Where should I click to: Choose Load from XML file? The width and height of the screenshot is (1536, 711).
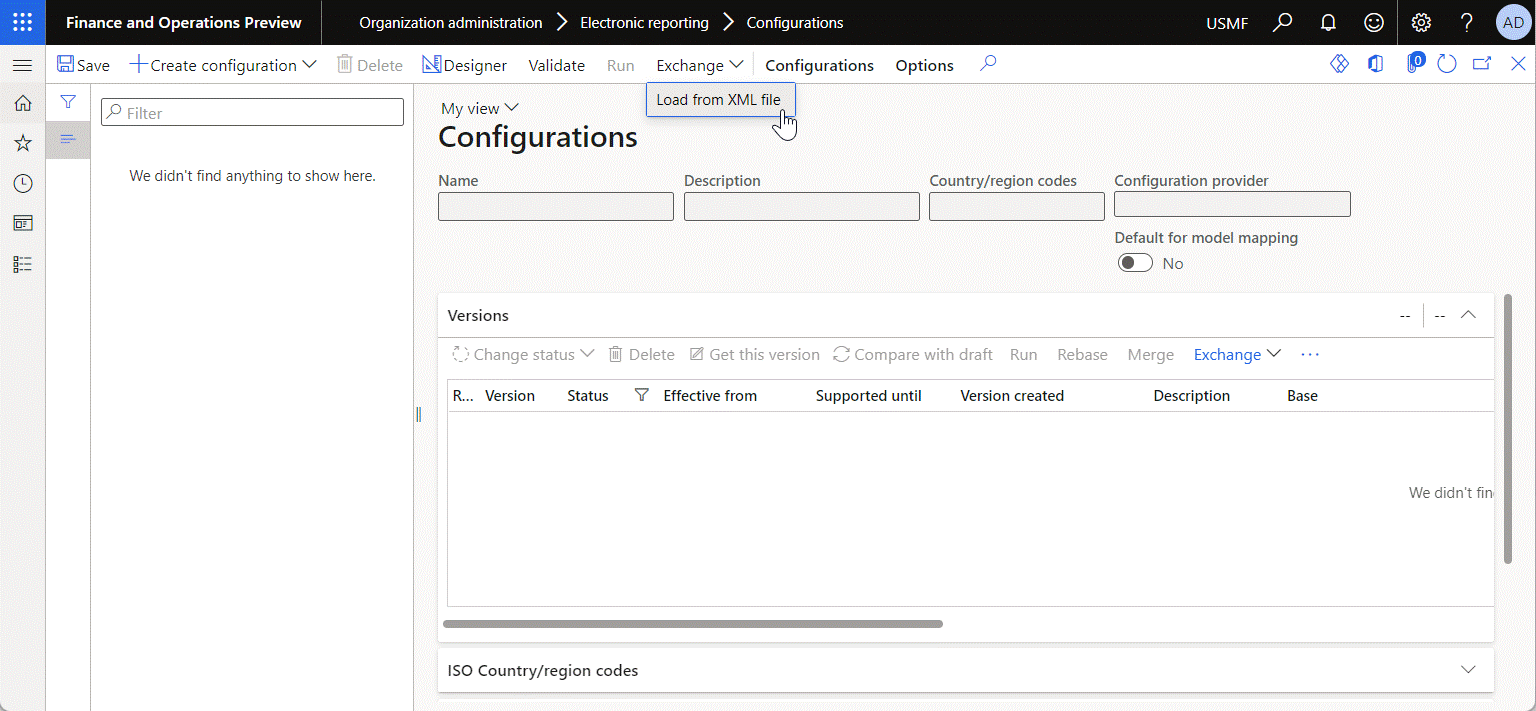point(719,99)
